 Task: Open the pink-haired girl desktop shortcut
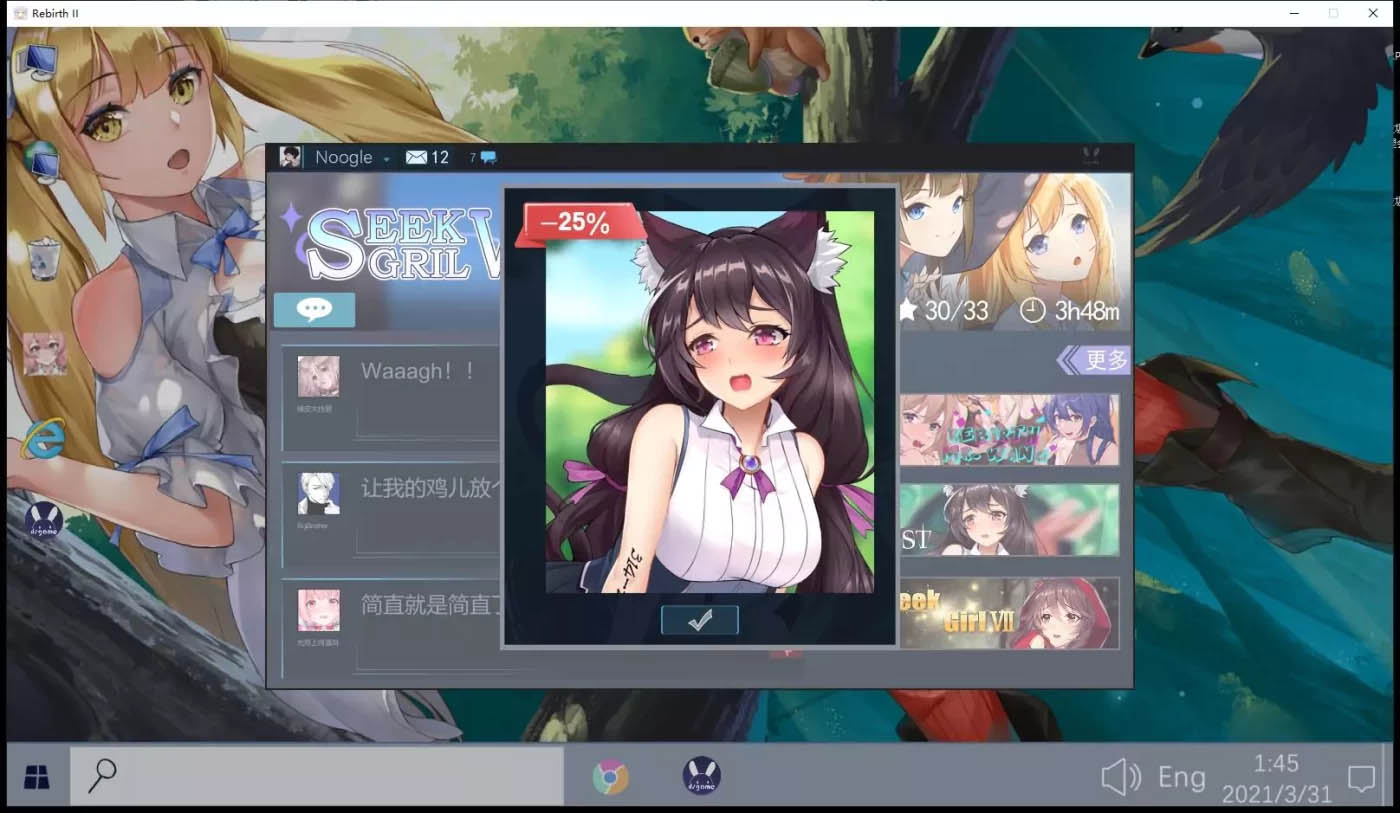pos(45,354)
